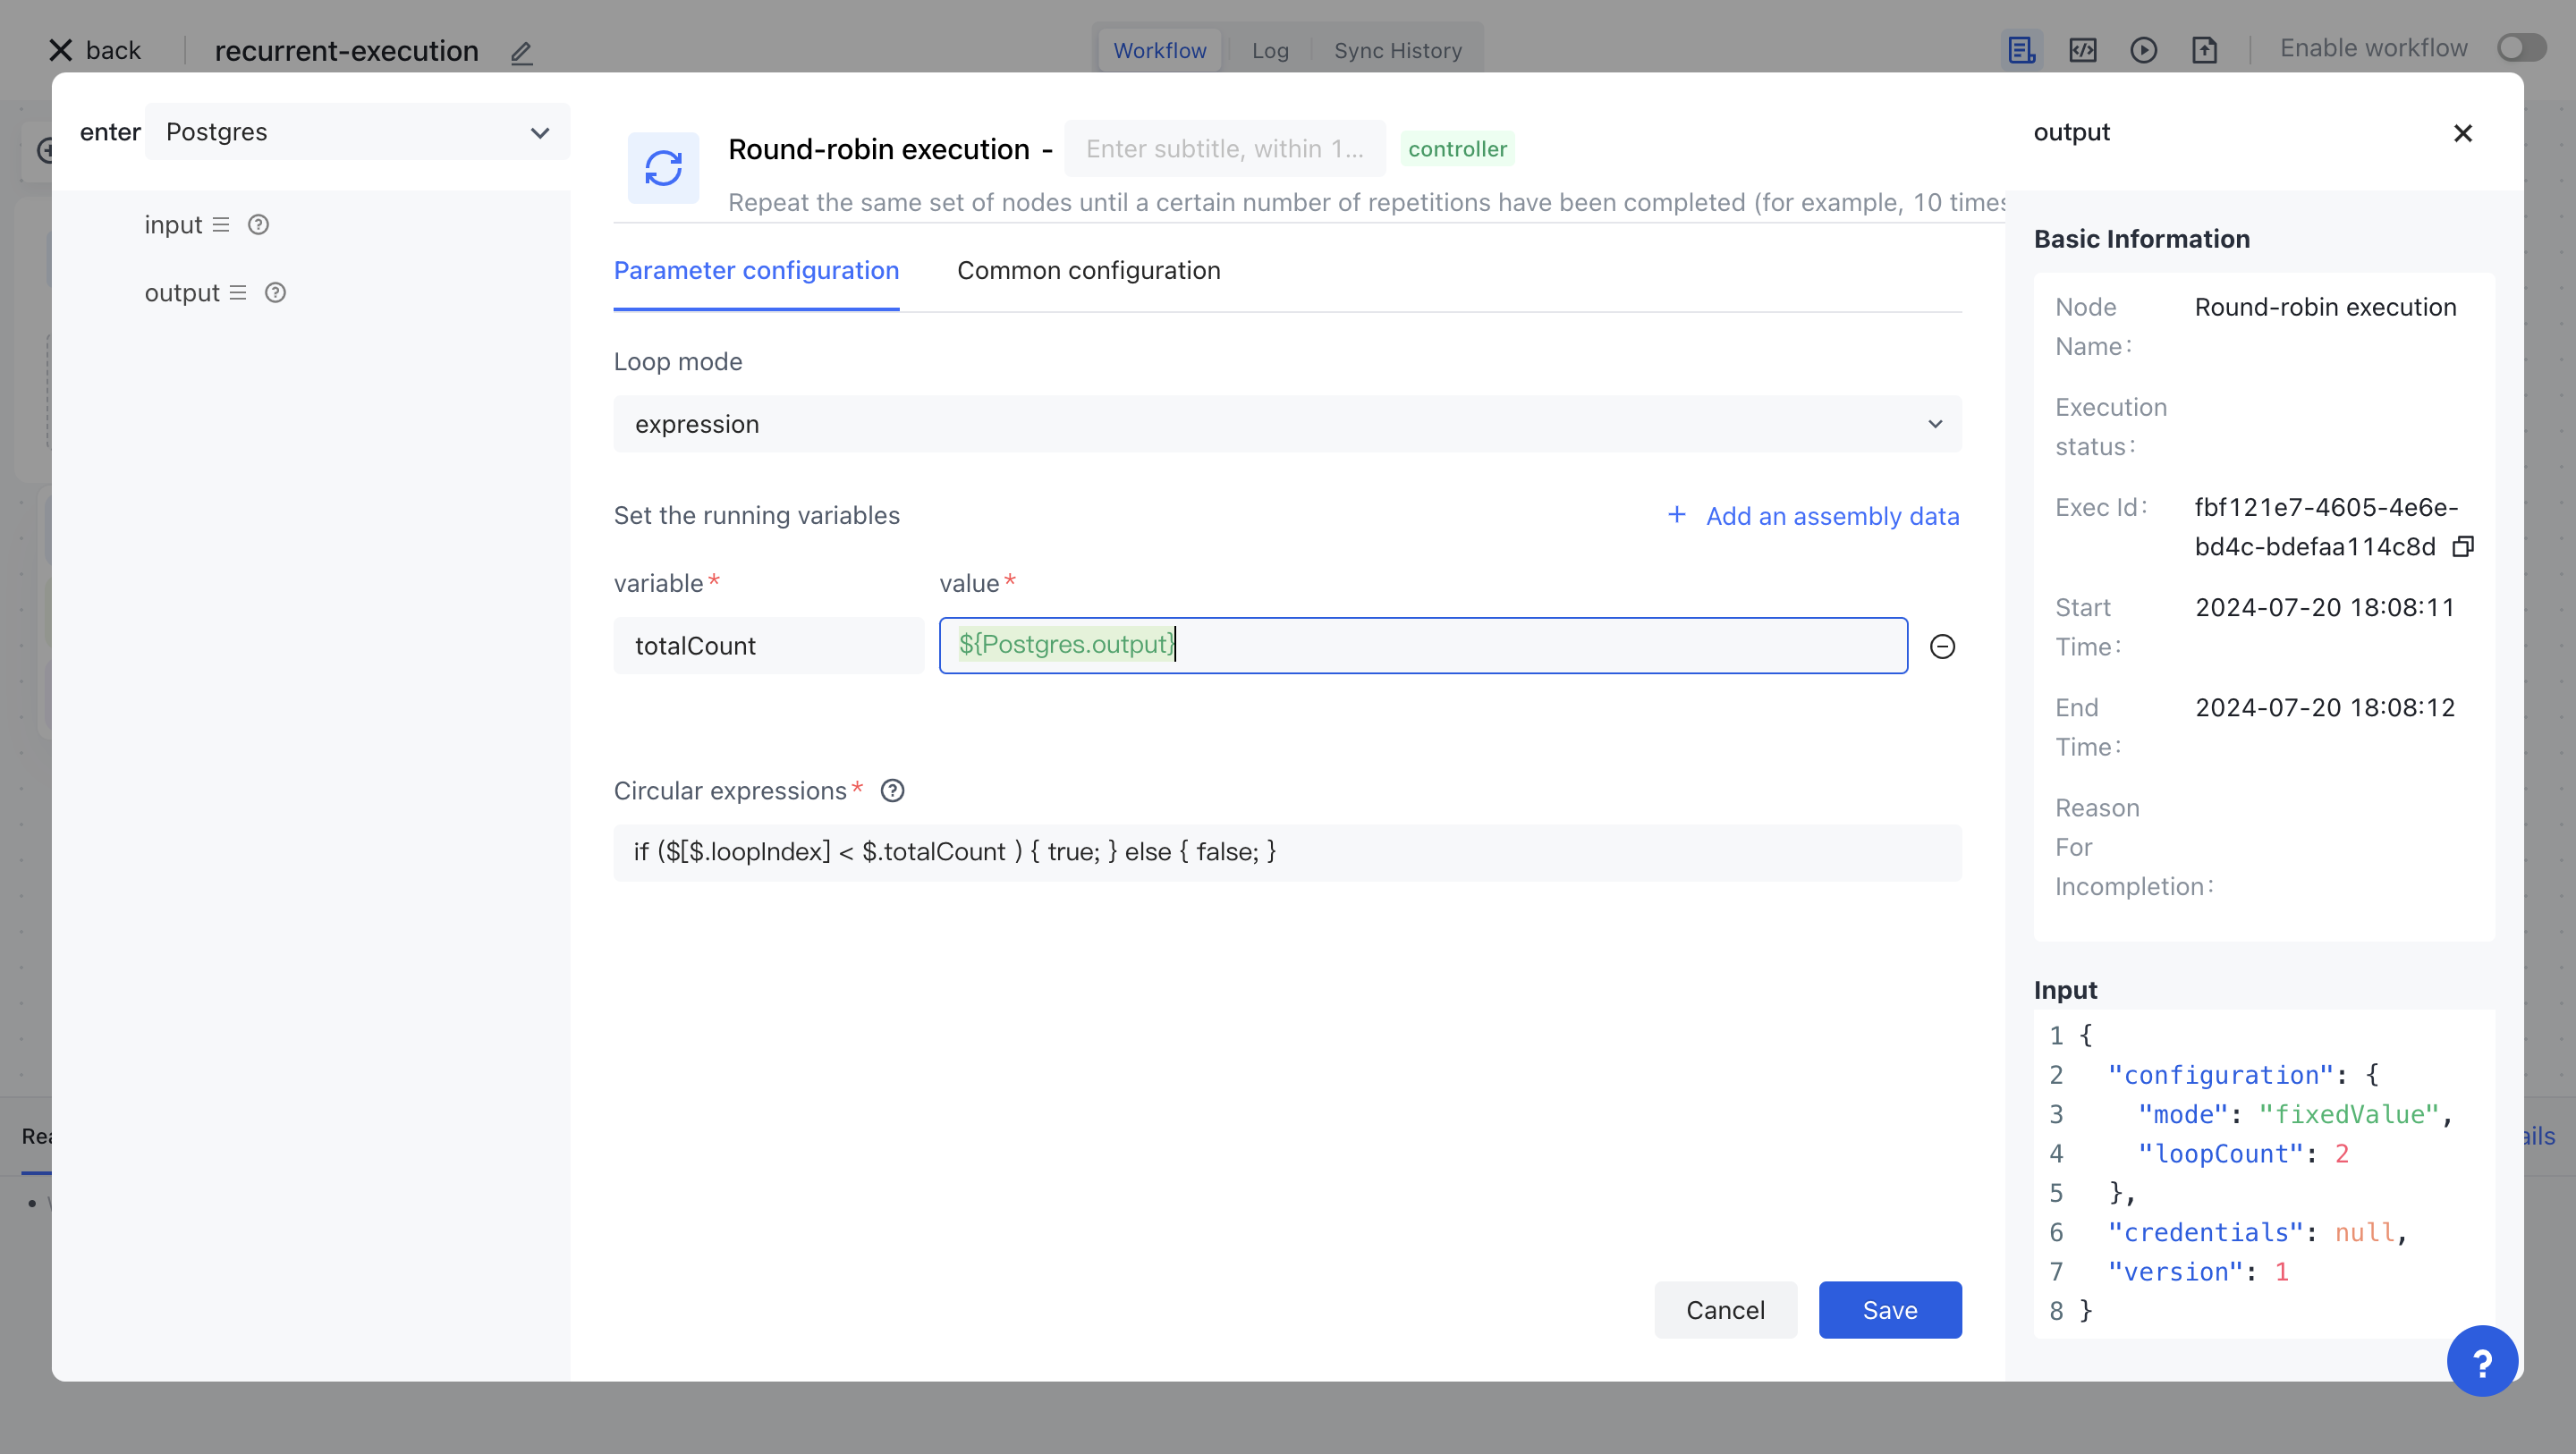Click the export workflow icon in the toolbar
This screenshot has width=2576, height=1454.
[2206, 49]
